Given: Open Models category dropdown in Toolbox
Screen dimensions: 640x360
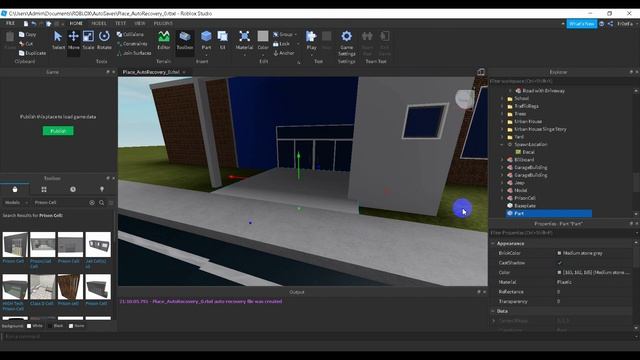Looking at the screenshot, I should (x=16, y=202).
